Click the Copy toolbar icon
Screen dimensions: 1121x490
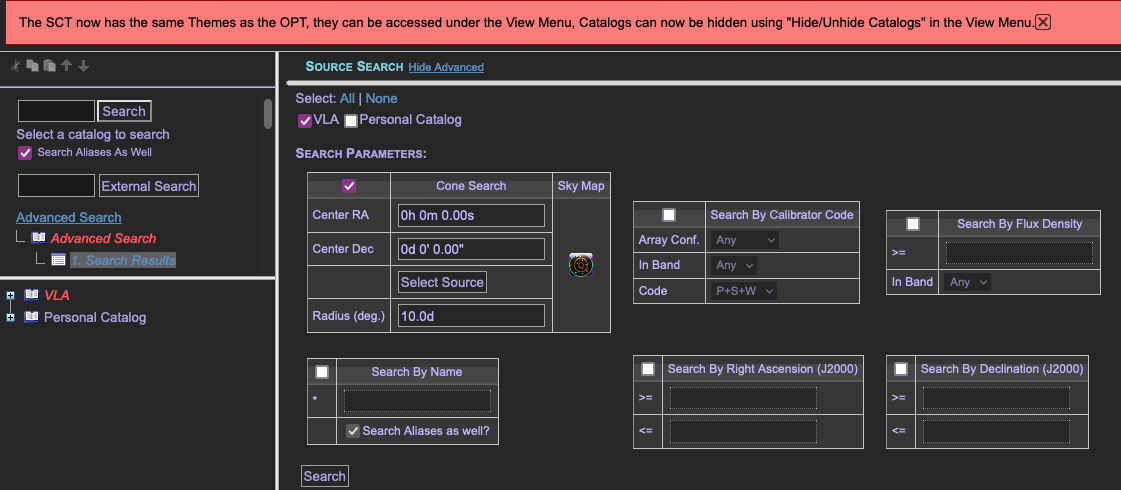click(32, 66)
